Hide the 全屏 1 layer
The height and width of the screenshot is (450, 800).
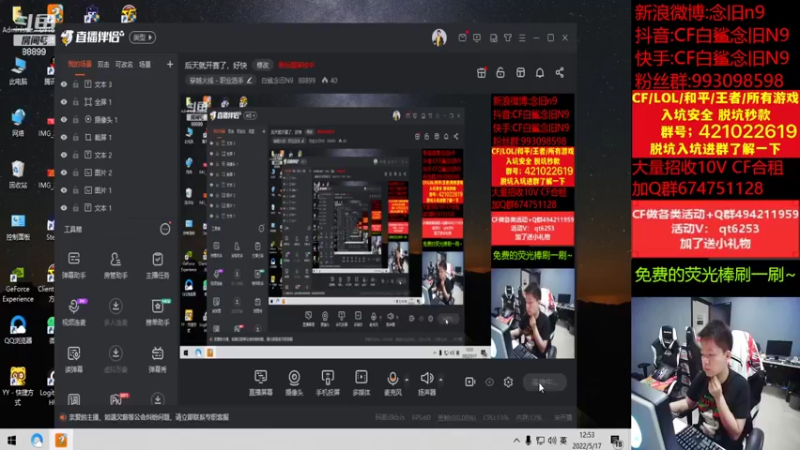coord(64,102)
